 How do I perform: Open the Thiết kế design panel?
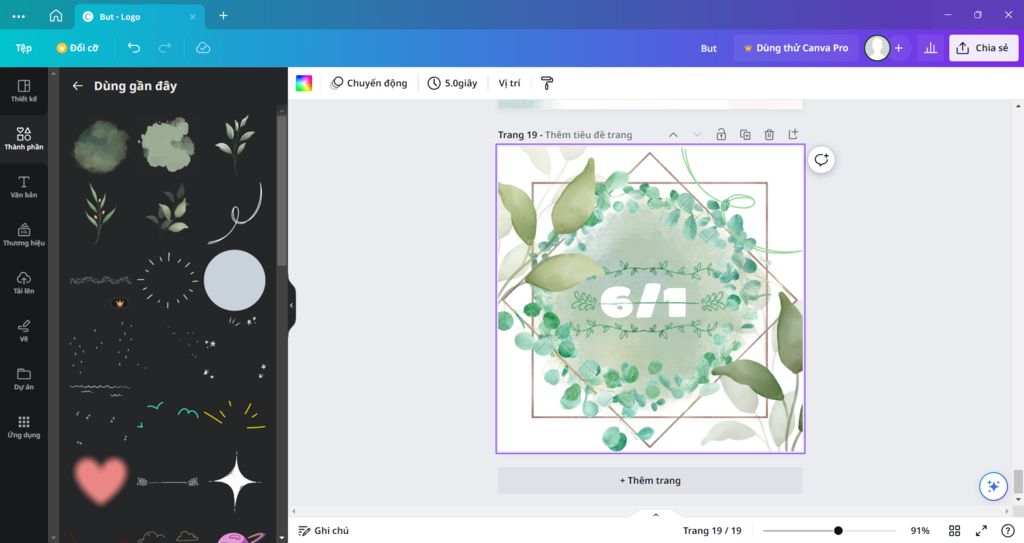click(x=24, y=91)
